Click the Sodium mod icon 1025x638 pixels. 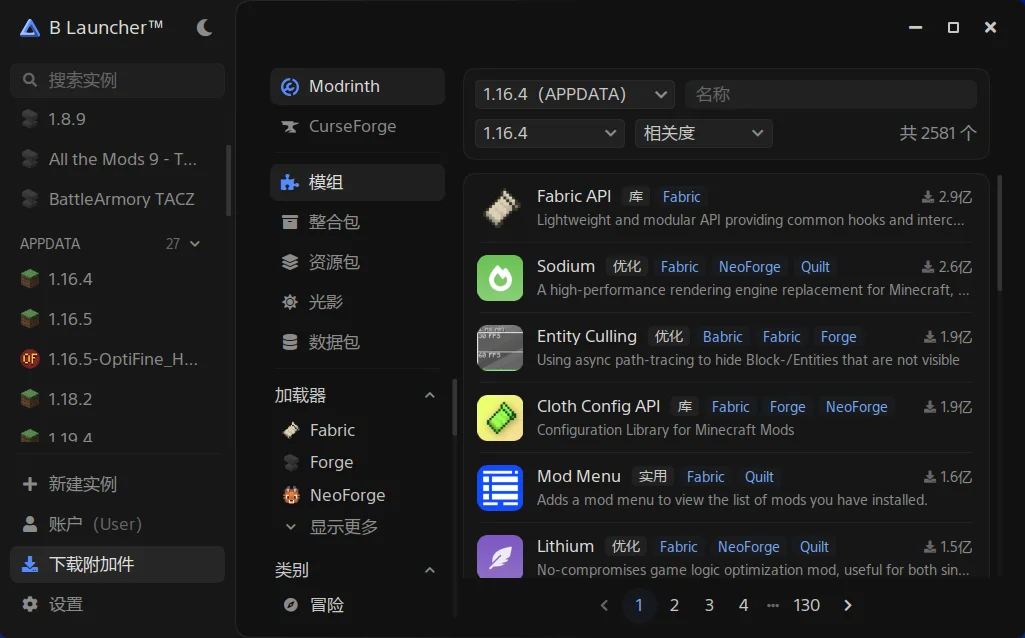click(x=500, y=278)
